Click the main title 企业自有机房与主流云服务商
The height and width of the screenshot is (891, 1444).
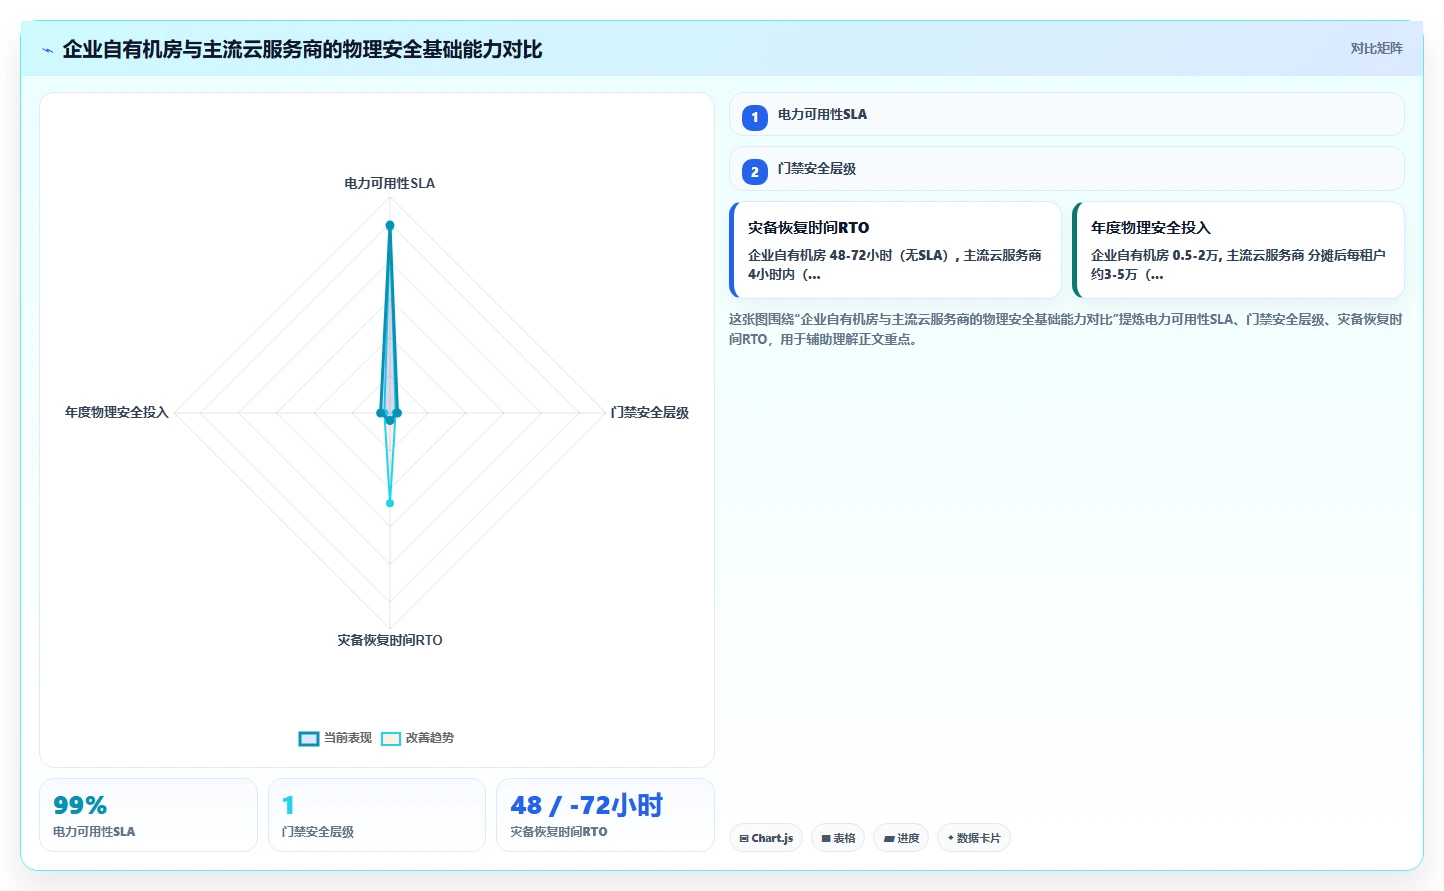[x=302, y=49]
